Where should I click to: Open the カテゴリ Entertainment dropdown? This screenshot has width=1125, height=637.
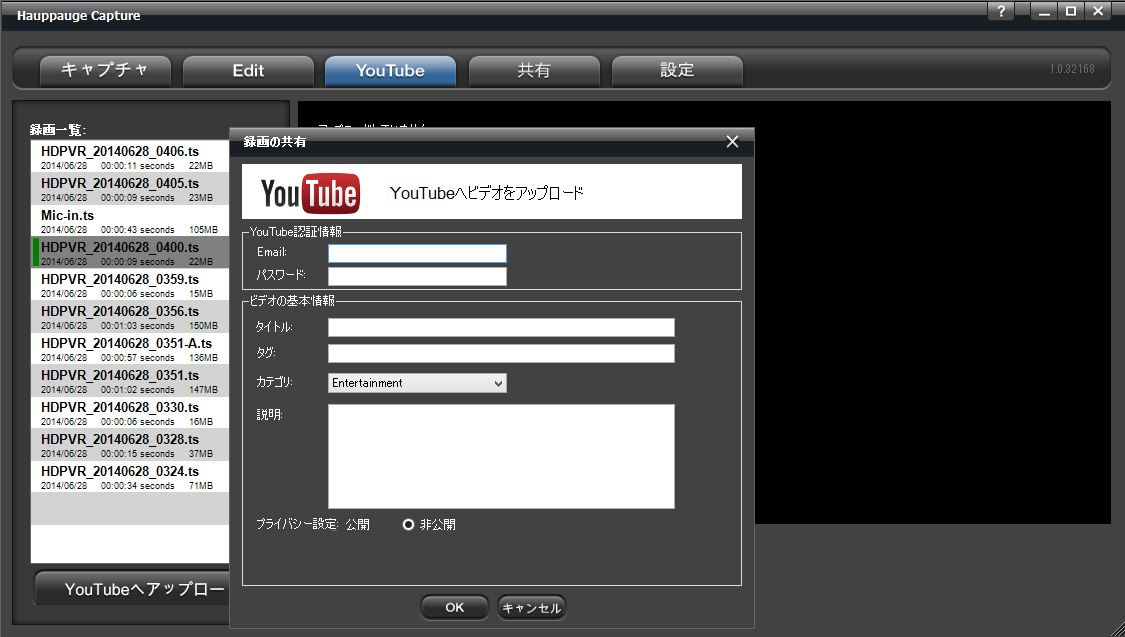pos(417,383)
